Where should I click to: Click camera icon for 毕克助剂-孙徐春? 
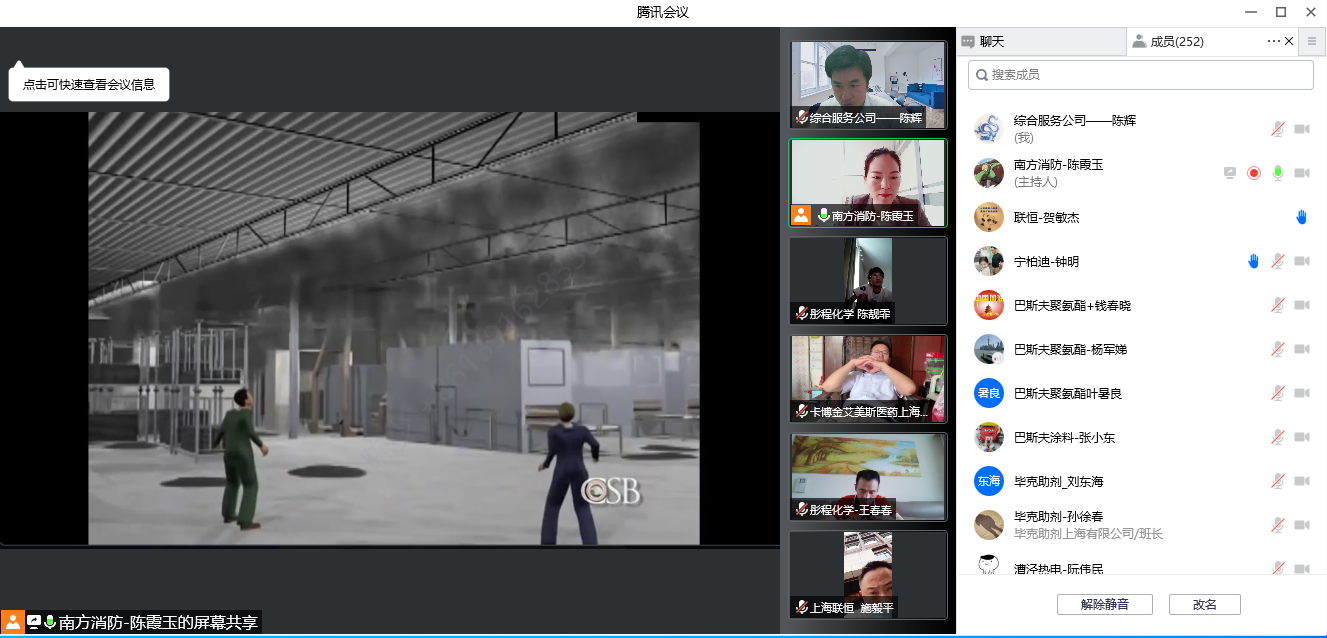[x=1302, y=525]
